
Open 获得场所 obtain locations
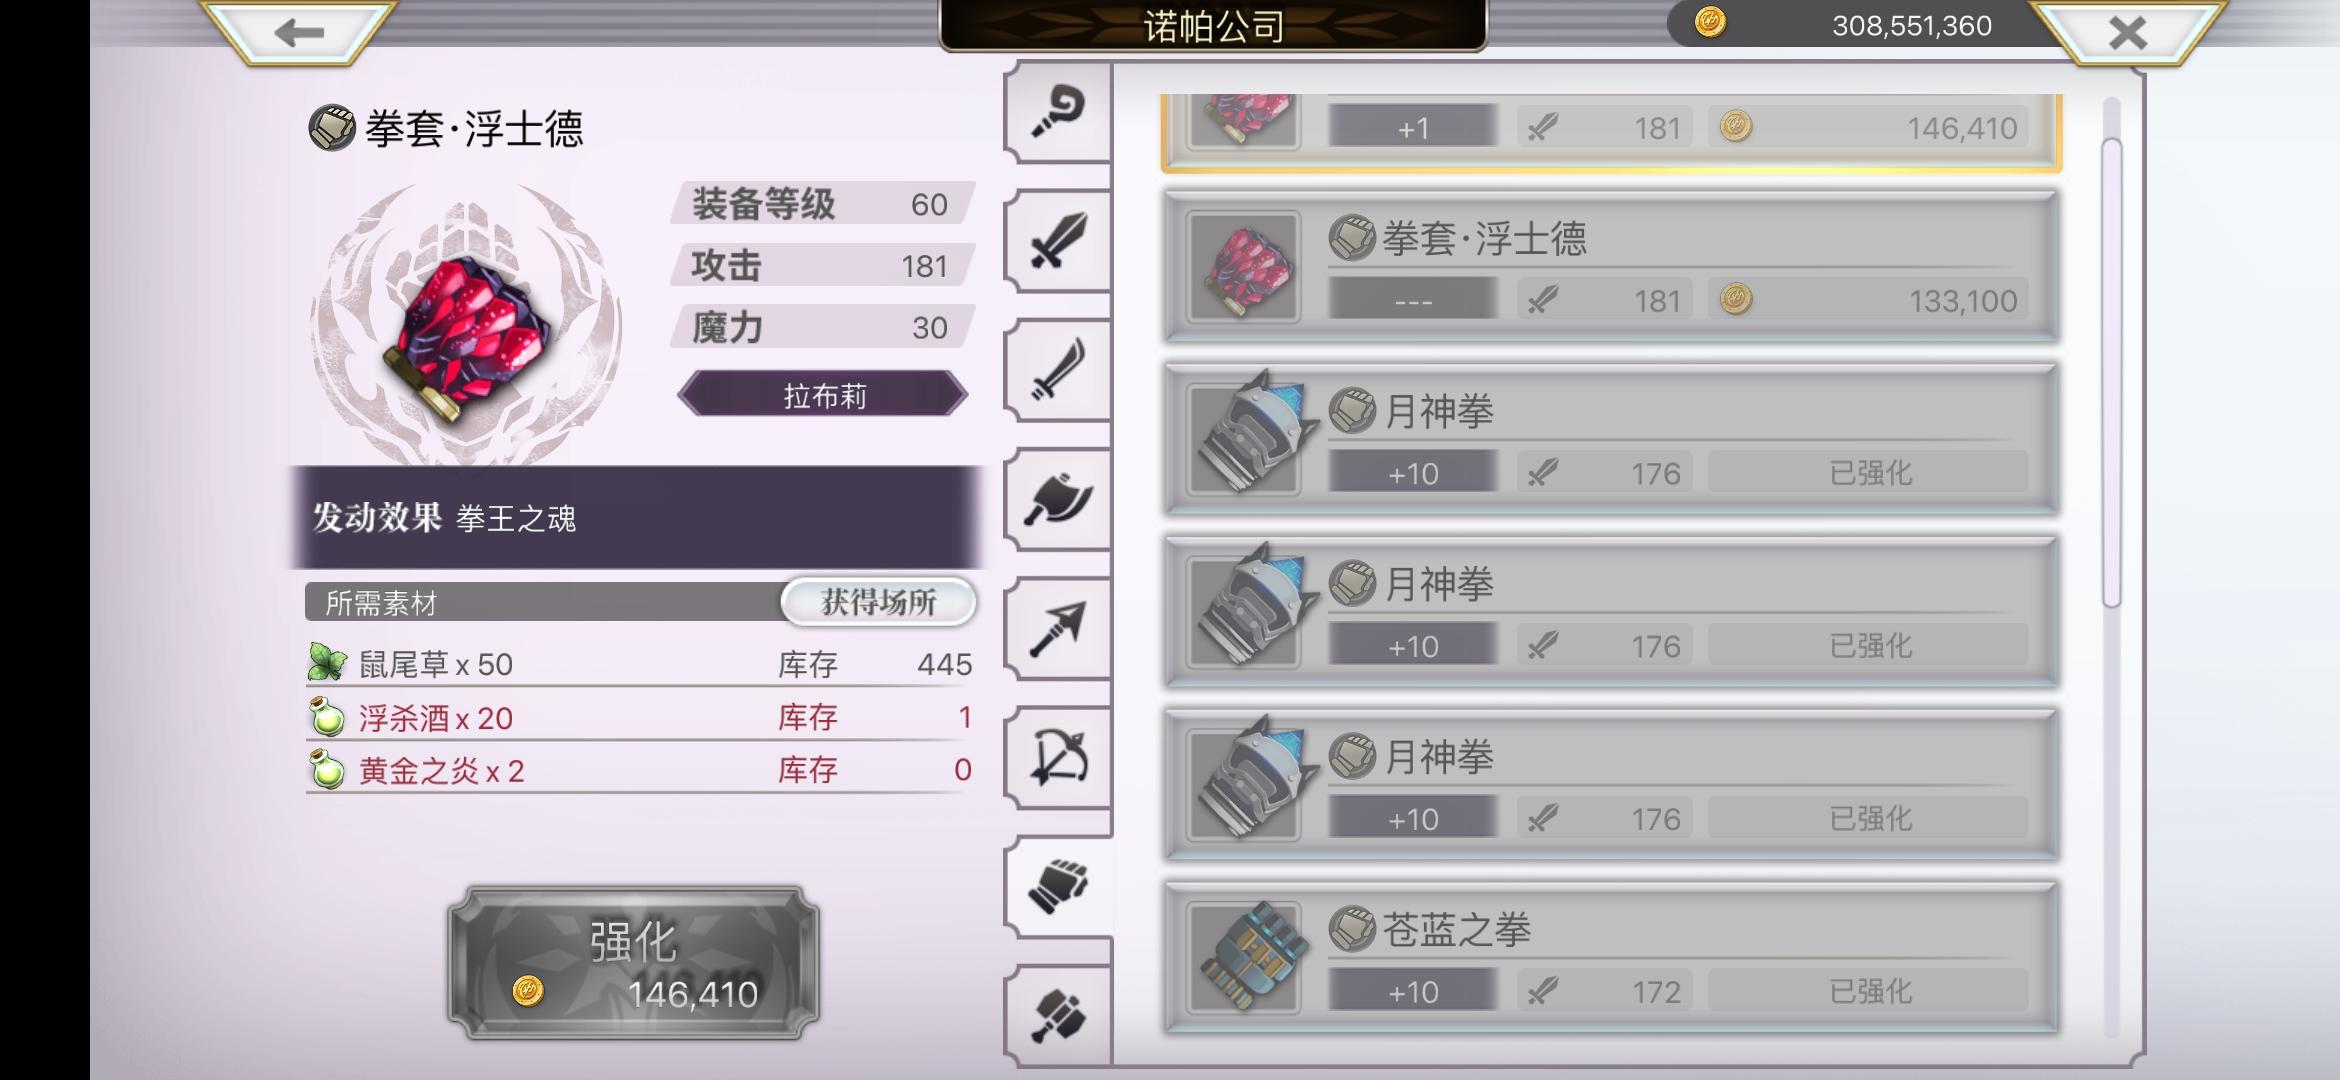point(878,602)
